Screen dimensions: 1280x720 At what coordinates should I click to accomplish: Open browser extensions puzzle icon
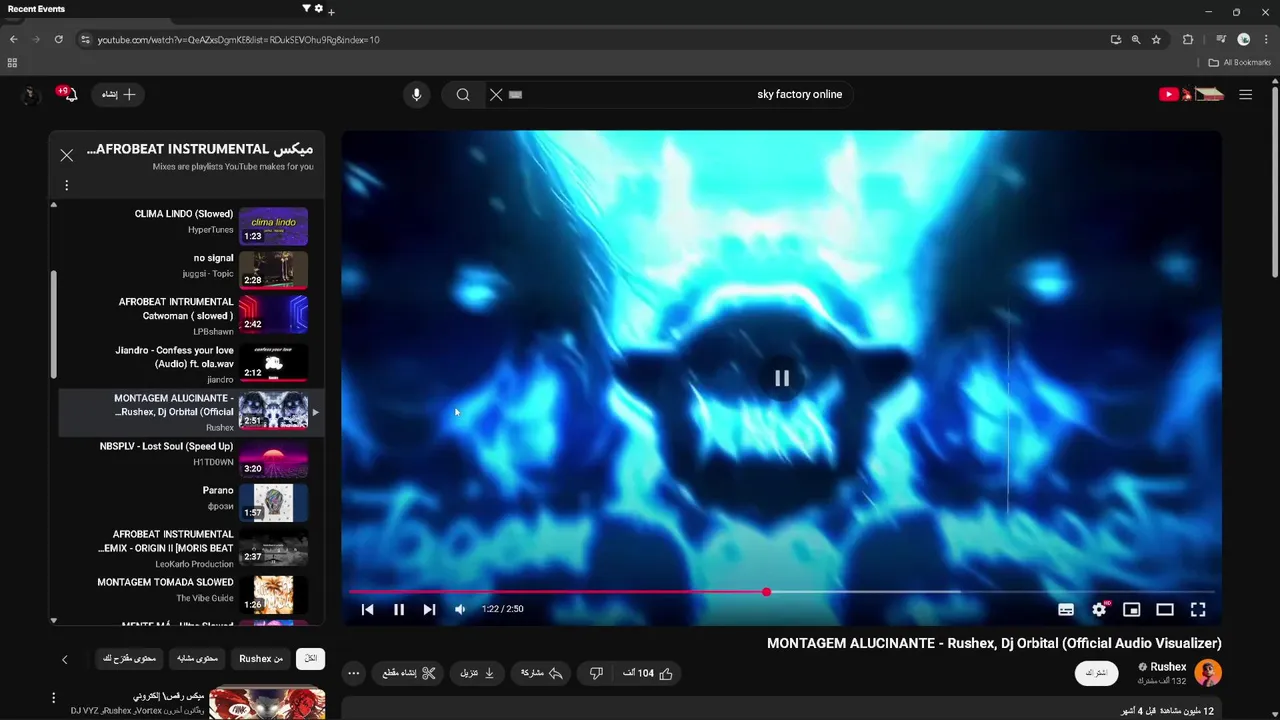tap(1188, 40)
